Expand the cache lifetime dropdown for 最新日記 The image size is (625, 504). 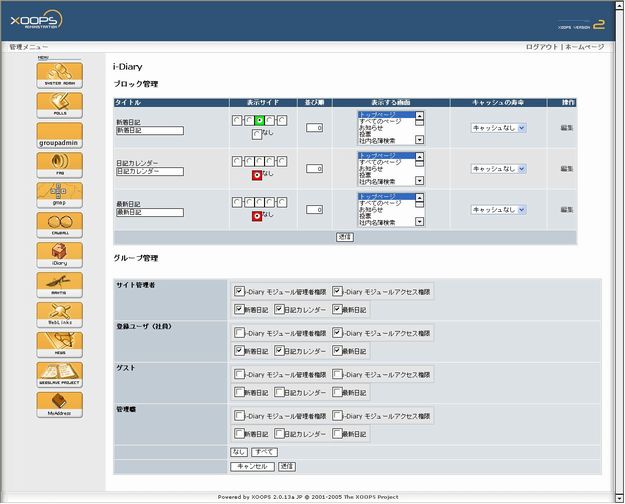point(498,209)
